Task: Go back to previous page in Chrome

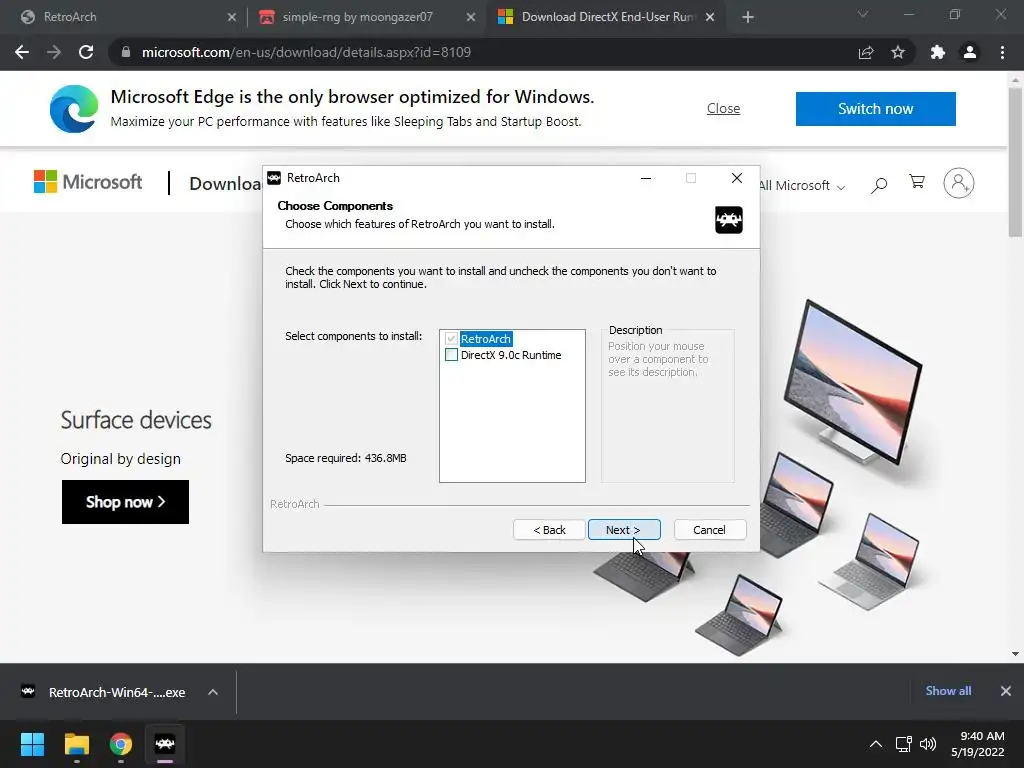Action: (22, 52)
